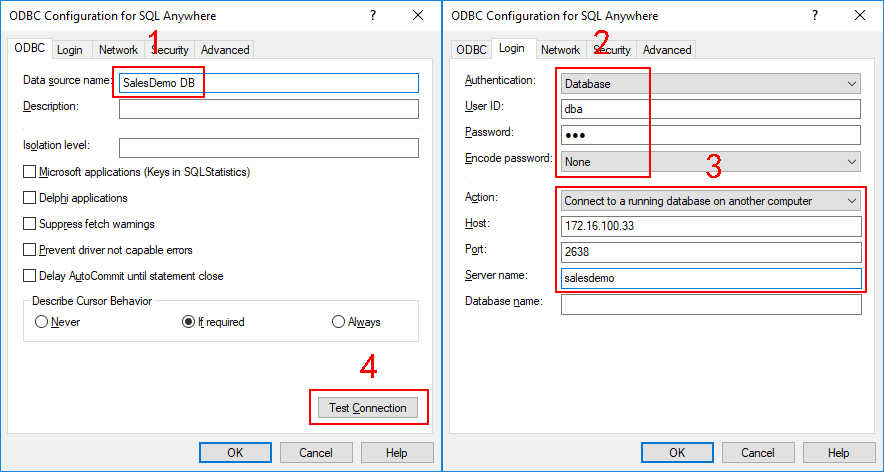Enable Microsoft applications (Keys in SQLStatistics) checkbox
Screen dimensions: 884x472
pyautogui.click(x=29, y=172)
